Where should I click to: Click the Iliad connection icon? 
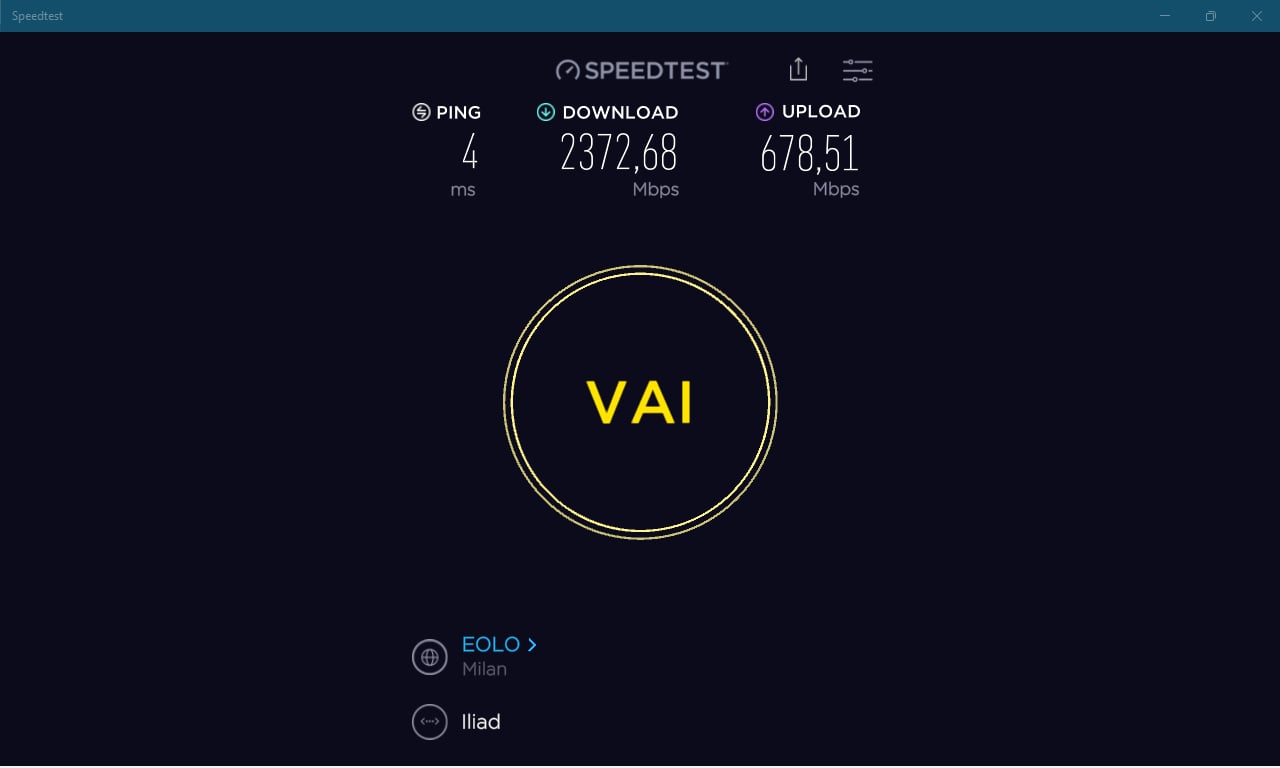pos(429,722)
